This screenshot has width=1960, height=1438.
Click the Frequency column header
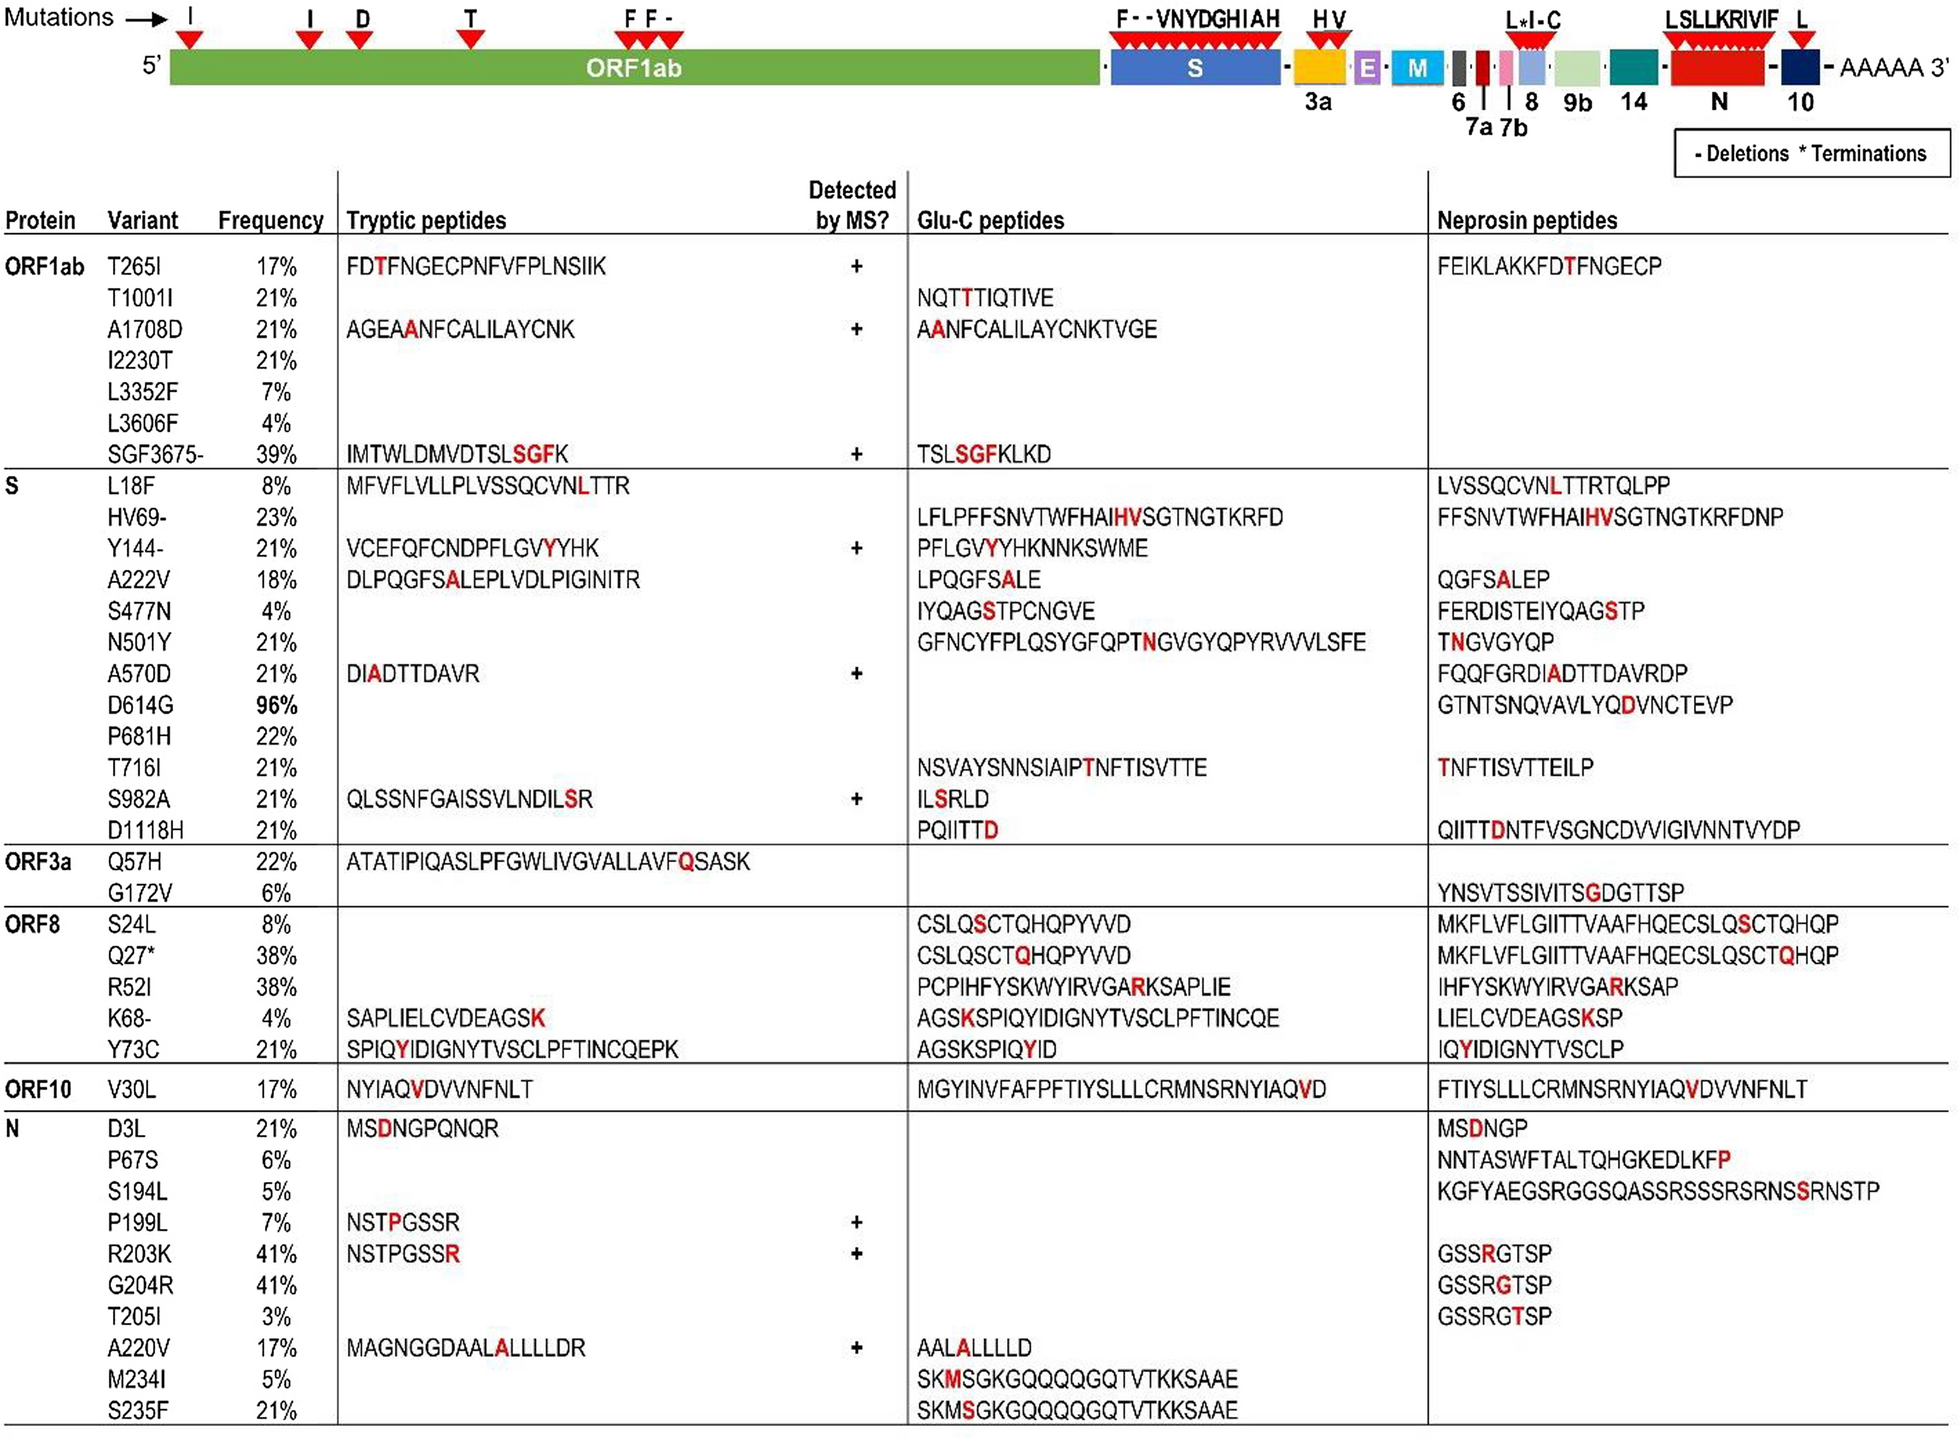coord(271,221)
